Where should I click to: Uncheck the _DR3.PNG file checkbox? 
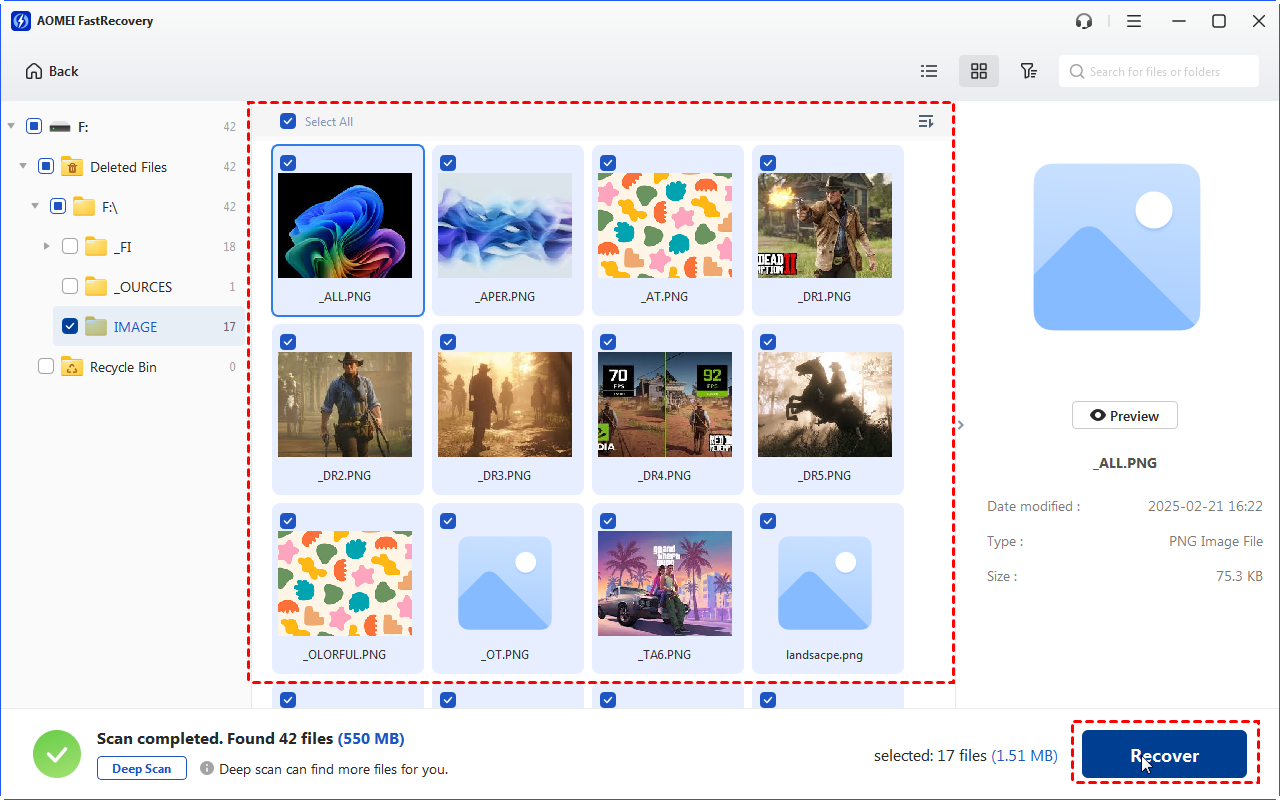coord(448,342)
